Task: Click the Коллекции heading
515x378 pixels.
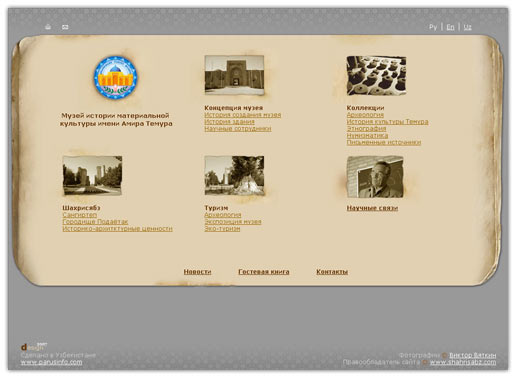Action: coord(365,108)
